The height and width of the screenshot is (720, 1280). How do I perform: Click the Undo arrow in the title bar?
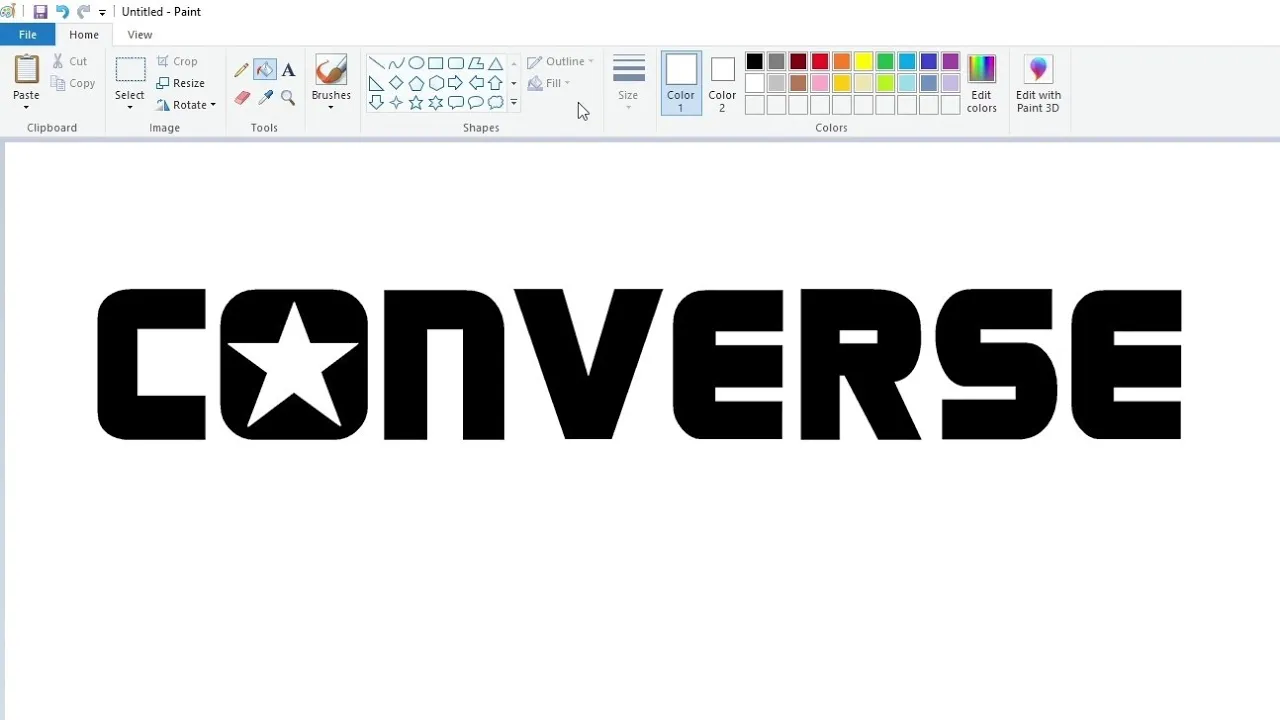point(62,12)
